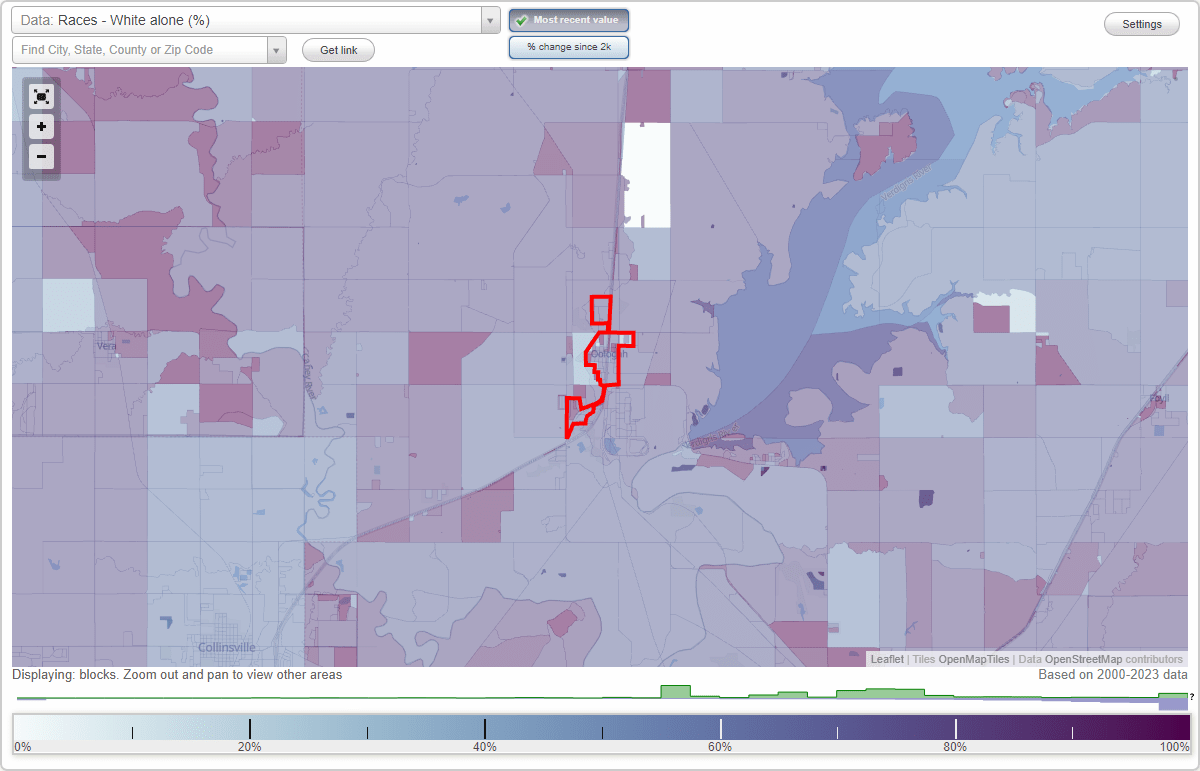
Task: Click the question mark beside the histogram
Action: tap(1190, 697)
